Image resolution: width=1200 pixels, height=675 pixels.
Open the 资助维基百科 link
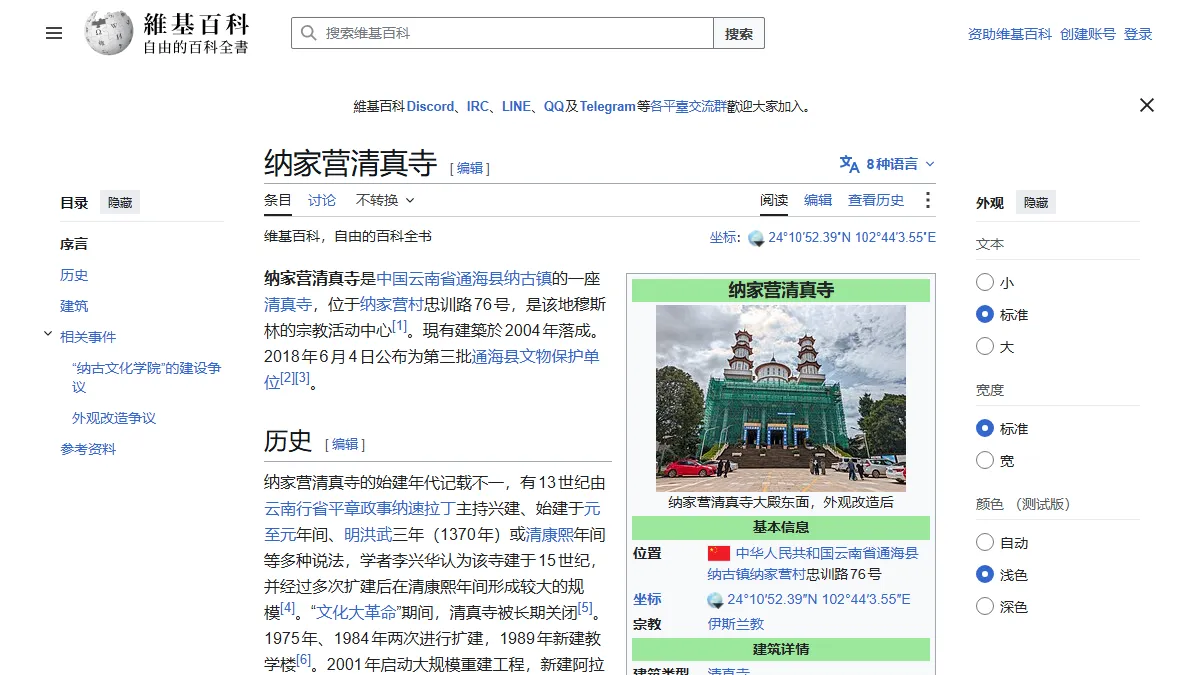click(1010, 34)
